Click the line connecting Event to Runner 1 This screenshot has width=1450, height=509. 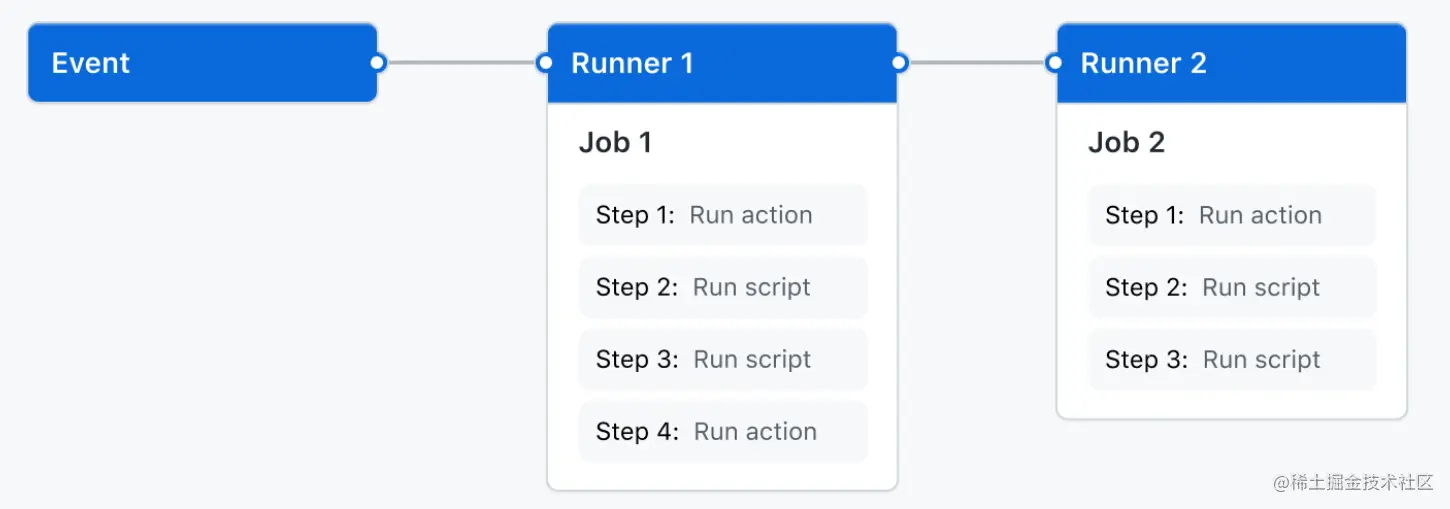click(x=461, y=63)
